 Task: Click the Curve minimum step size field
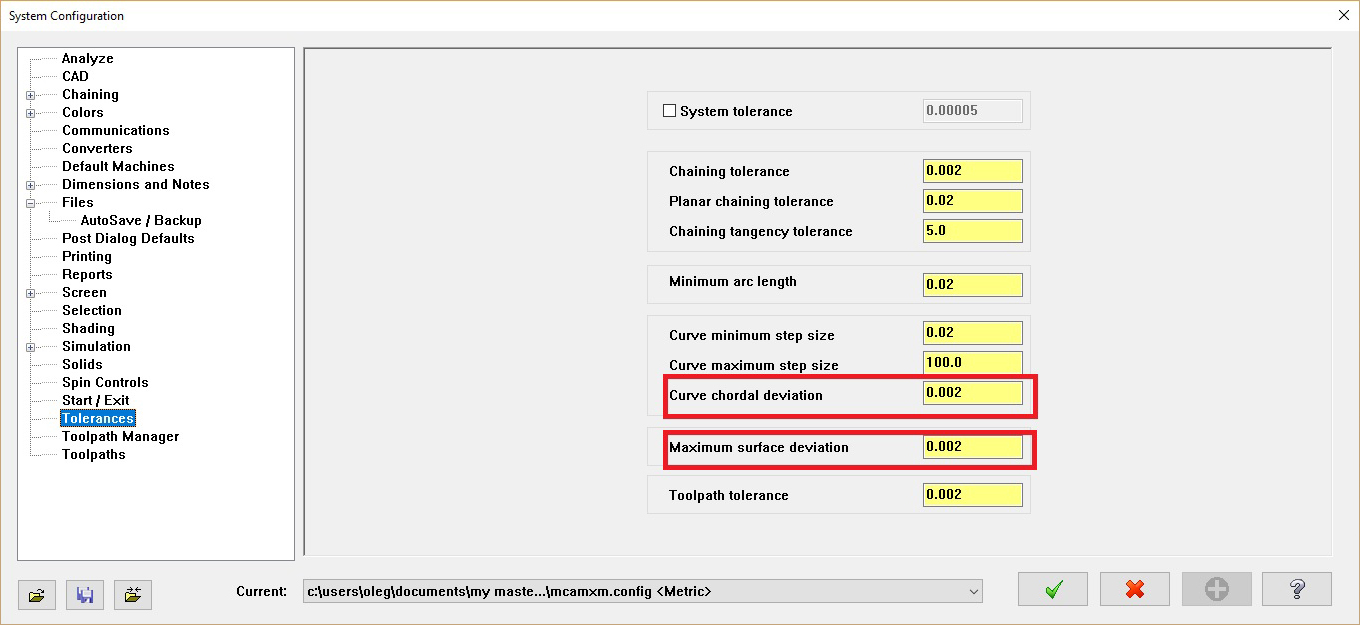(973, 333)
